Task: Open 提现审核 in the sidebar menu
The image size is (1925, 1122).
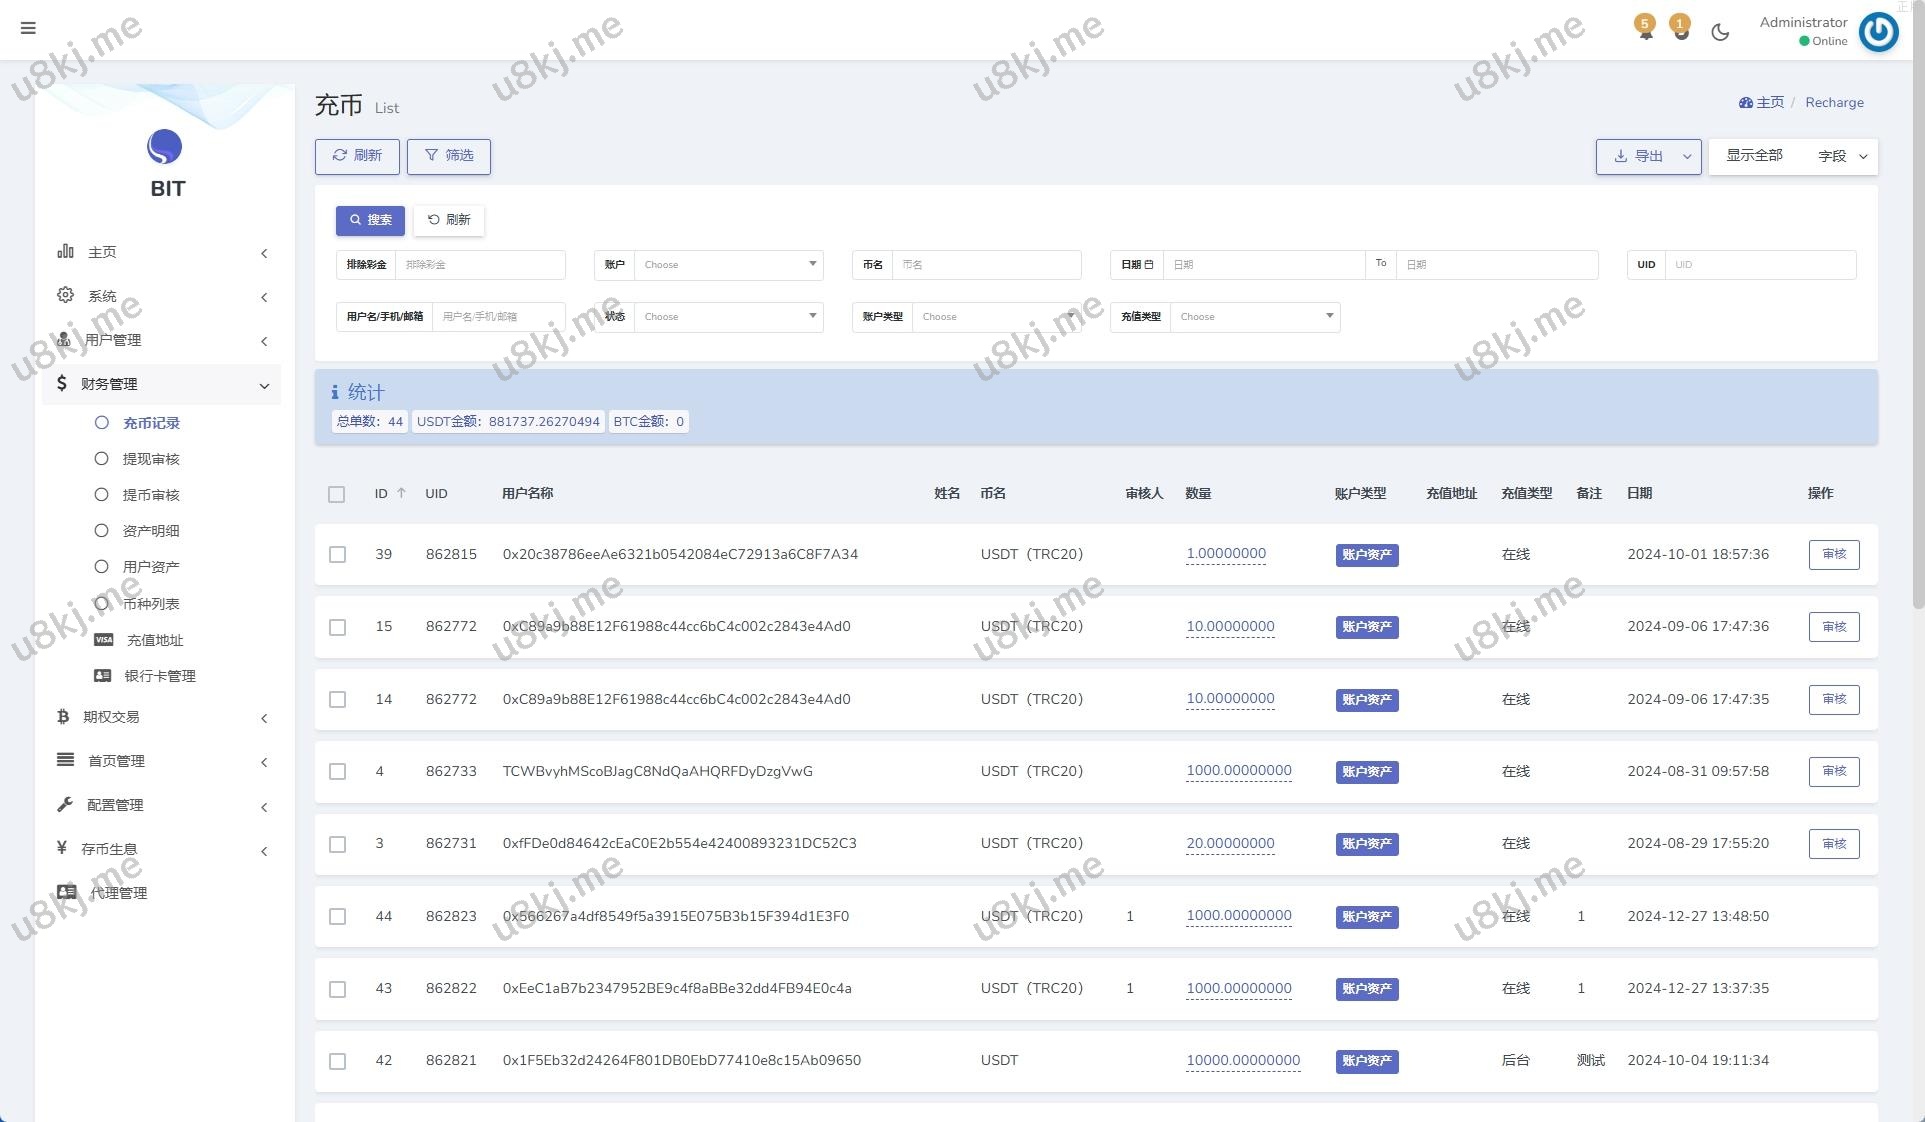Action: [150, 459]
